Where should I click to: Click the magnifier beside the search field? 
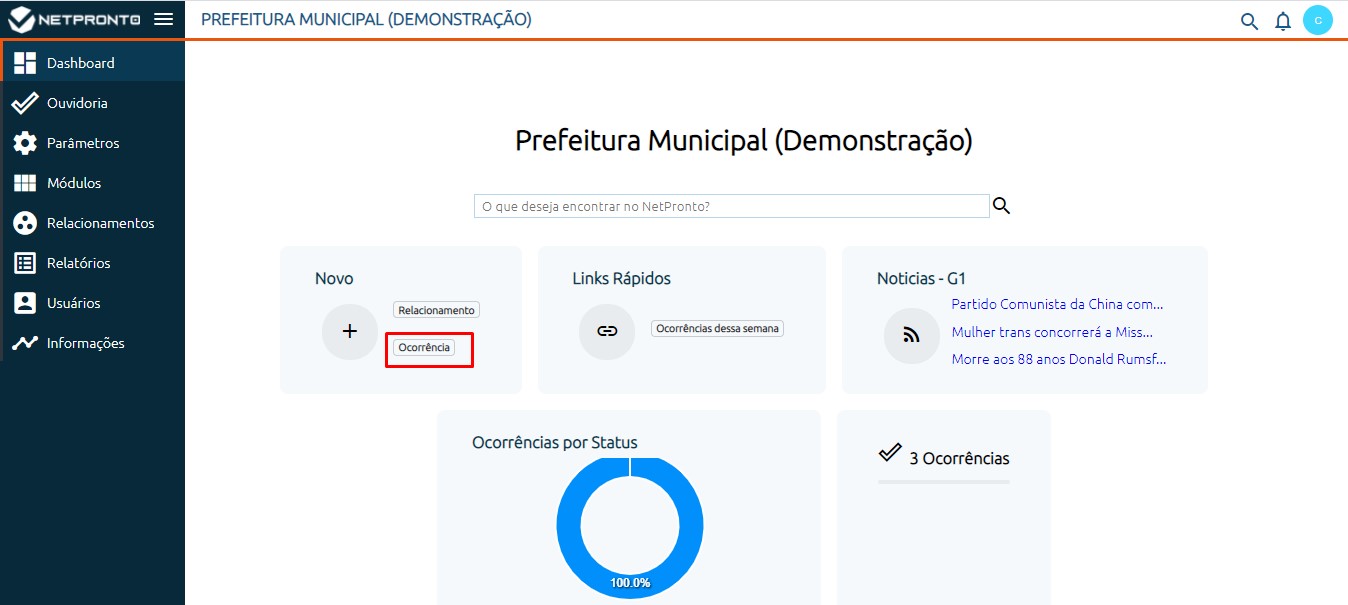coord(1001,205)
